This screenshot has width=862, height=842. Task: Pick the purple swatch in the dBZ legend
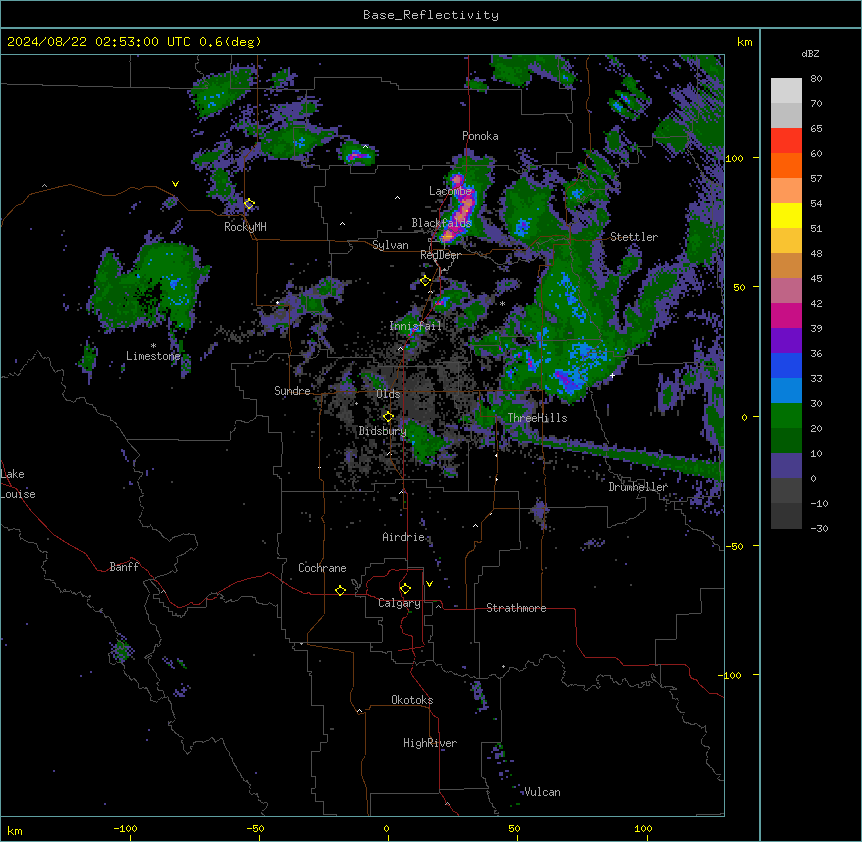[786, 340]
